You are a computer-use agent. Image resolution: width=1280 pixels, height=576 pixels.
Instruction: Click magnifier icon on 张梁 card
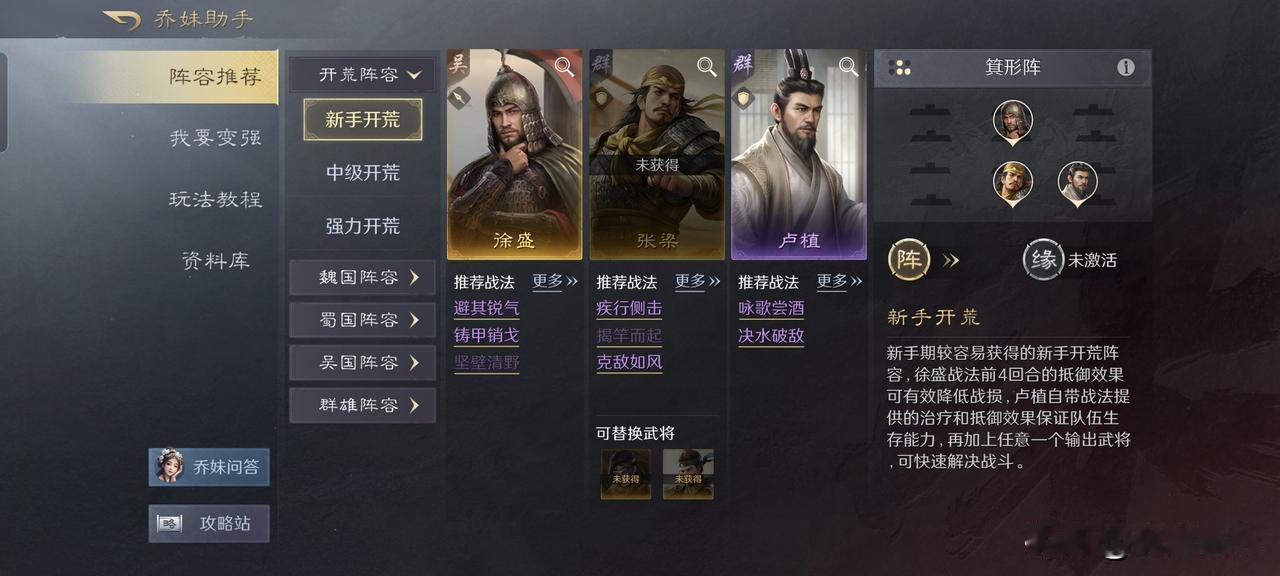point(707,67)
